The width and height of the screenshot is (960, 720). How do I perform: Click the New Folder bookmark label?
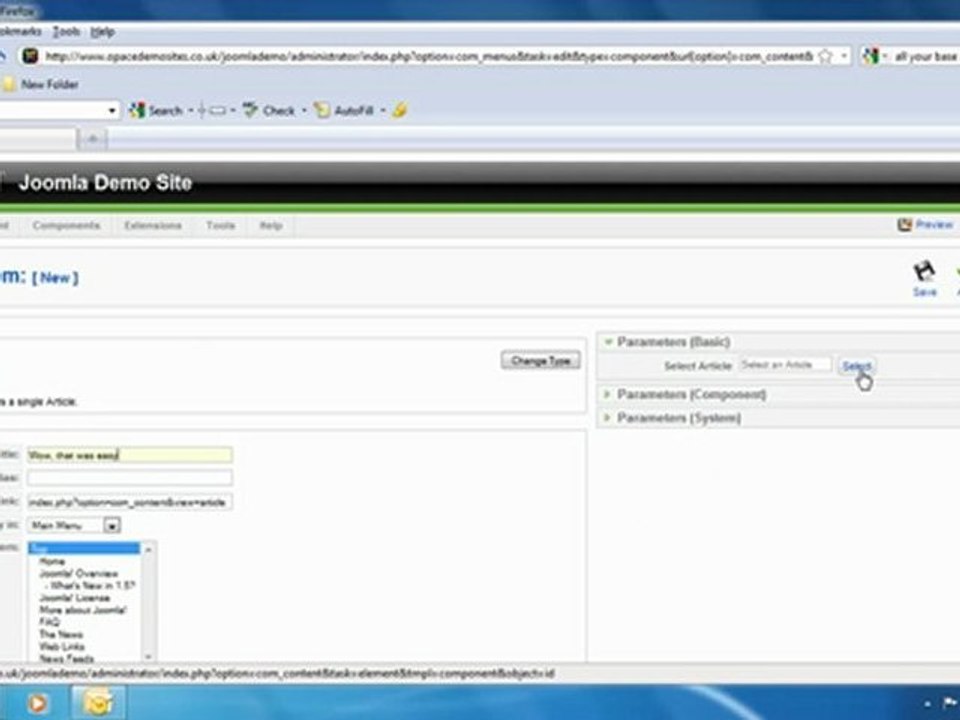[50, 84]
